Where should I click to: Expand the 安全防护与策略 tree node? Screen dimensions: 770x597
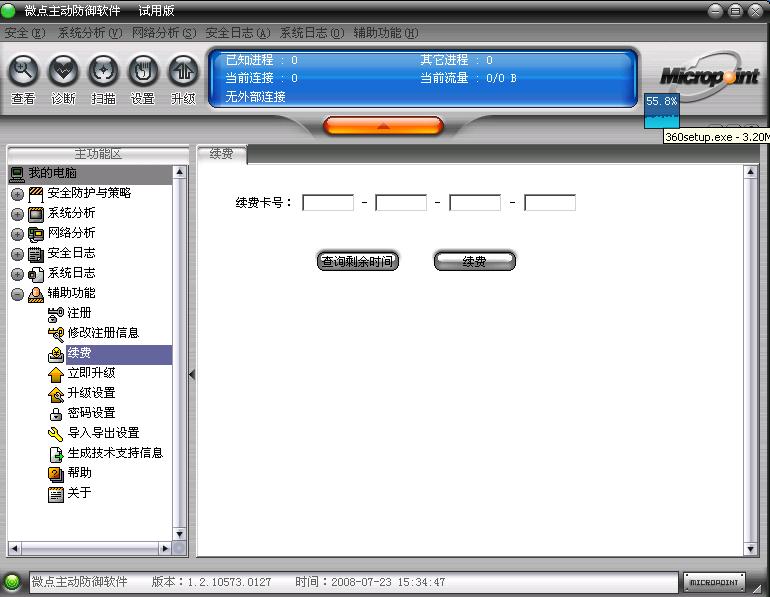(x=17, y=194)
